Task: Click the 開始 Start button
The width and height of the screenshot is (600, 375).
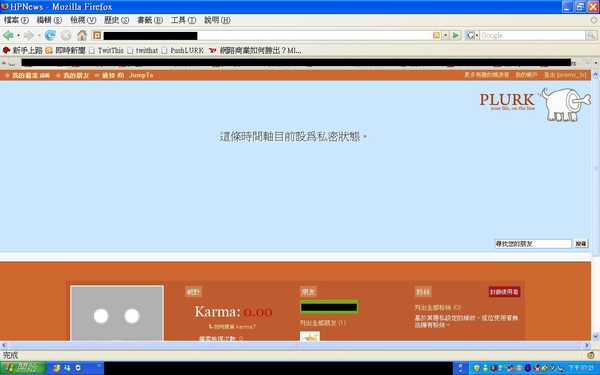Action: 23,368
